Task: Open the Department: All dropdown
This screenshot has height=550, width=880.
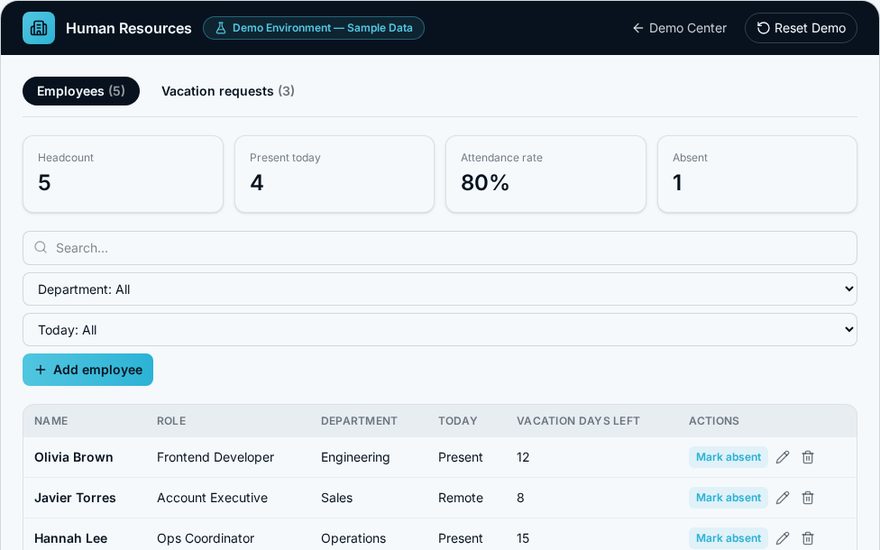Action: coord(440,290)
